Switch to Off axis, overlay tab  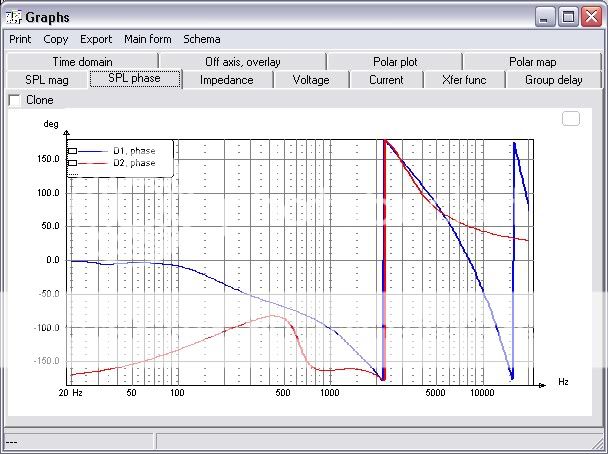(243, 62)
